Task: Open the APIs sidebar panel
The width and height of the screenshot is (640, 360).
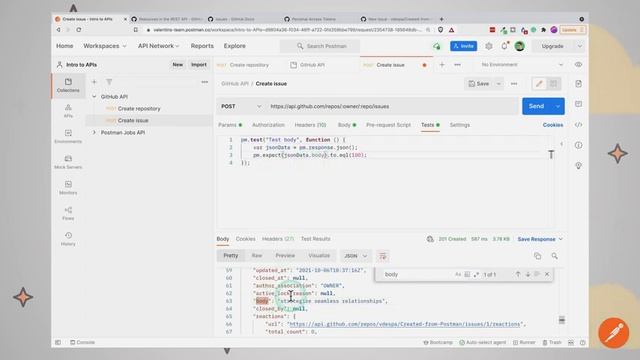Action: tap(68, 111)
